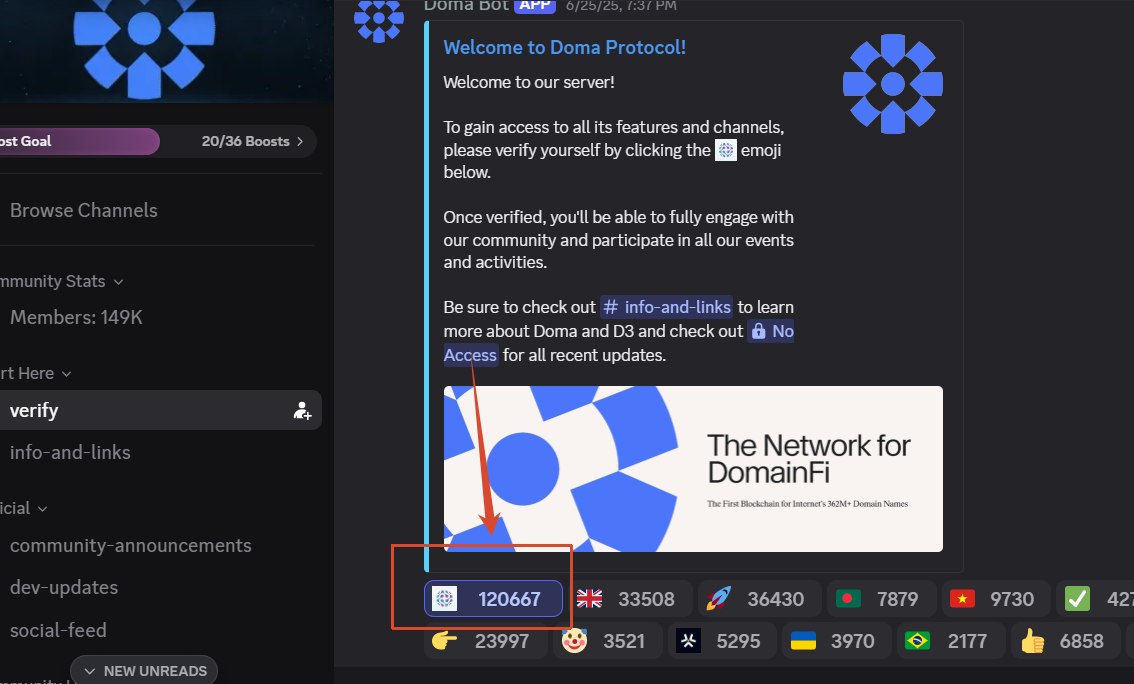The height and width of the screenshot is (684, 1134).
Task: Open the info-and-links channel mention
Action: [x=666, y=307]
